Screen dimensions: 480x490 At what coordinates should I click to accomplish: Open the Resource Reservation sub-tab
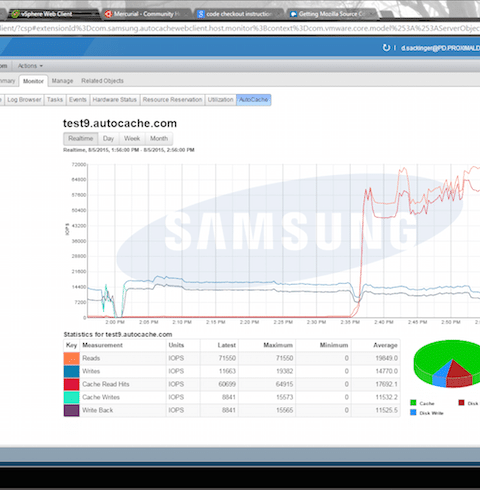[x=172, y=100]
